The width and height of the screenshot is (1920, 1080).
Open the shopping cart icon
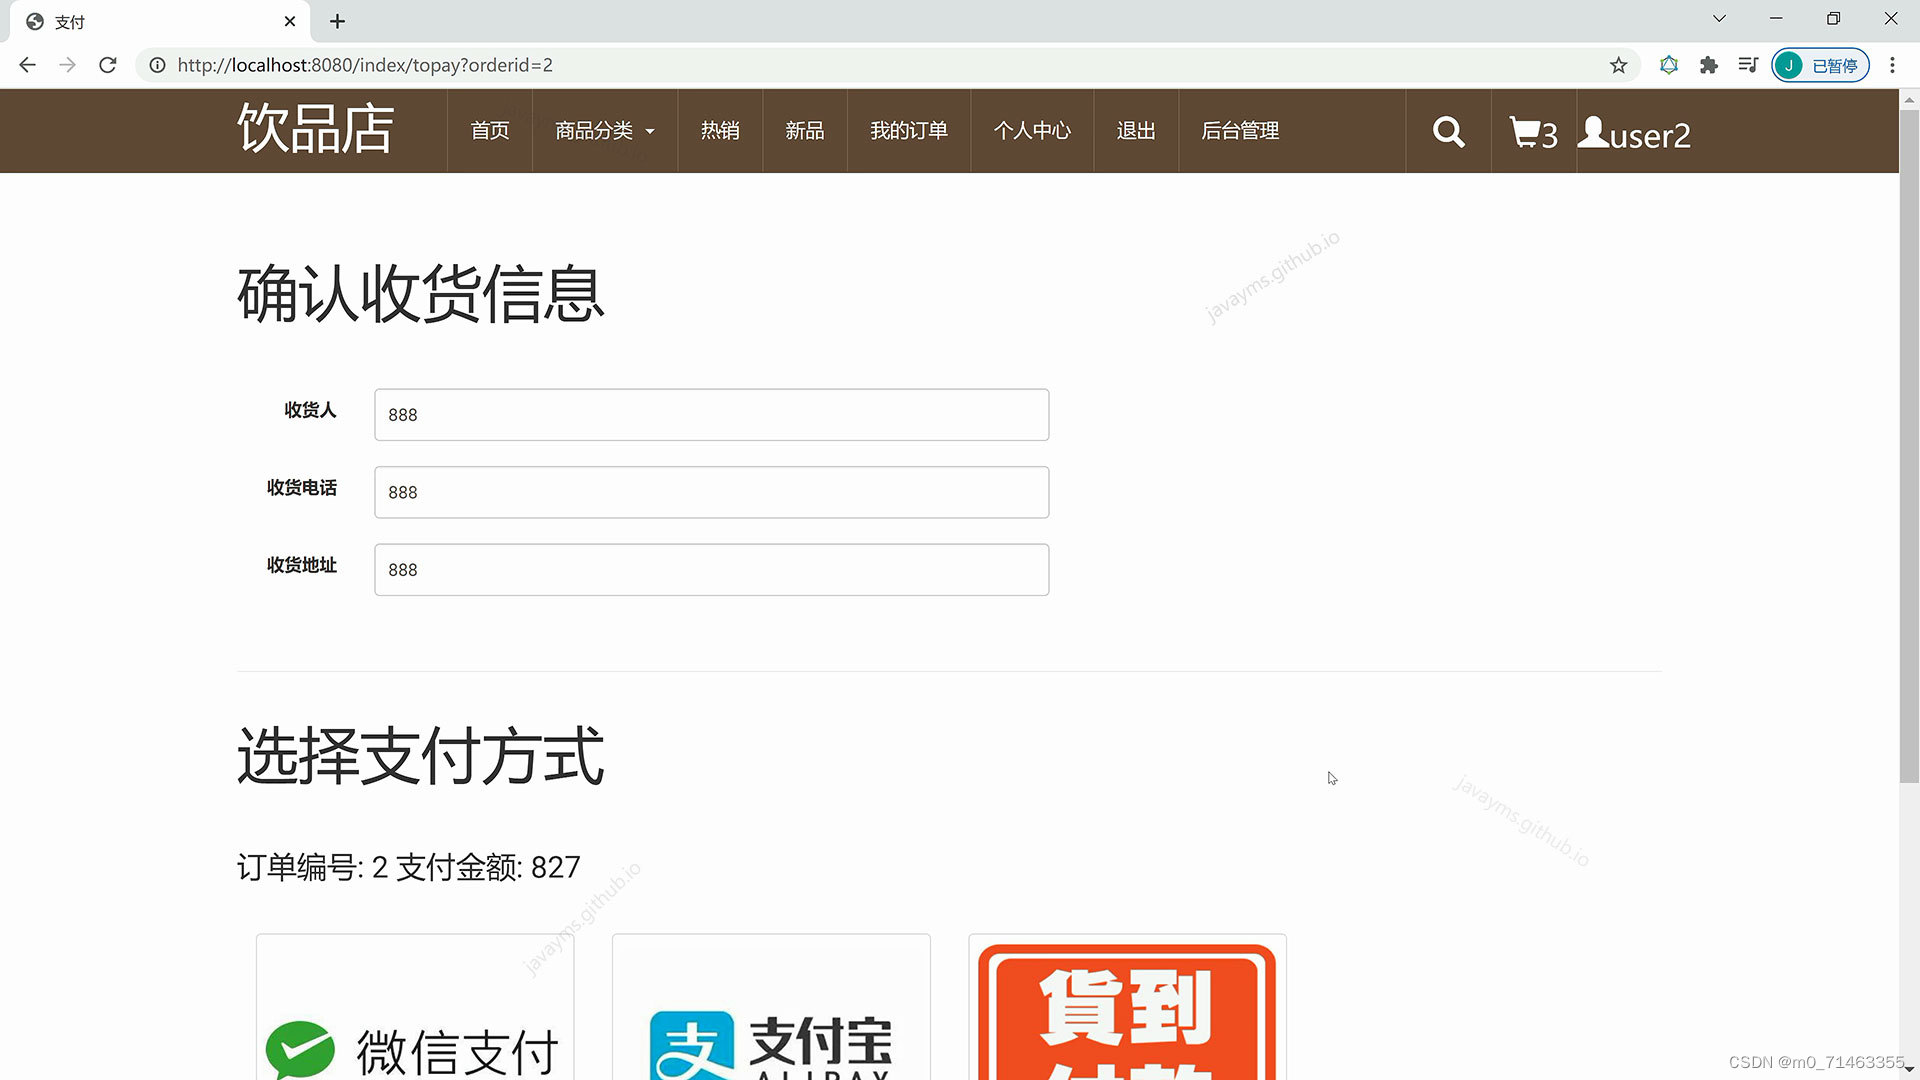[1526, 132]
